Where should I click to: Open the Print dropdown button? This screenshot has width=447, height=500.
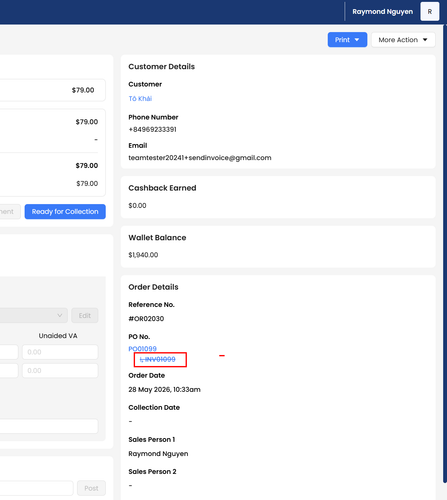(347, 40)
